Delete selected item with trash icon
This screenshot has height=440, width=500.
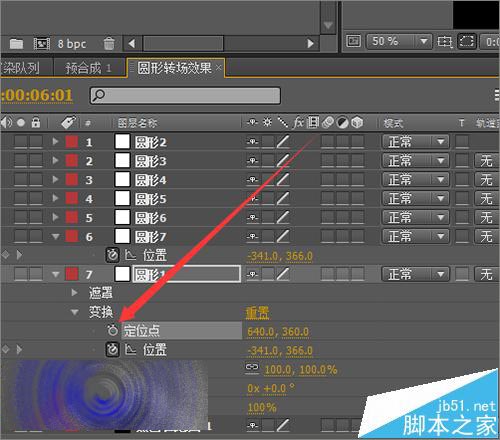[x=109, y=44]
